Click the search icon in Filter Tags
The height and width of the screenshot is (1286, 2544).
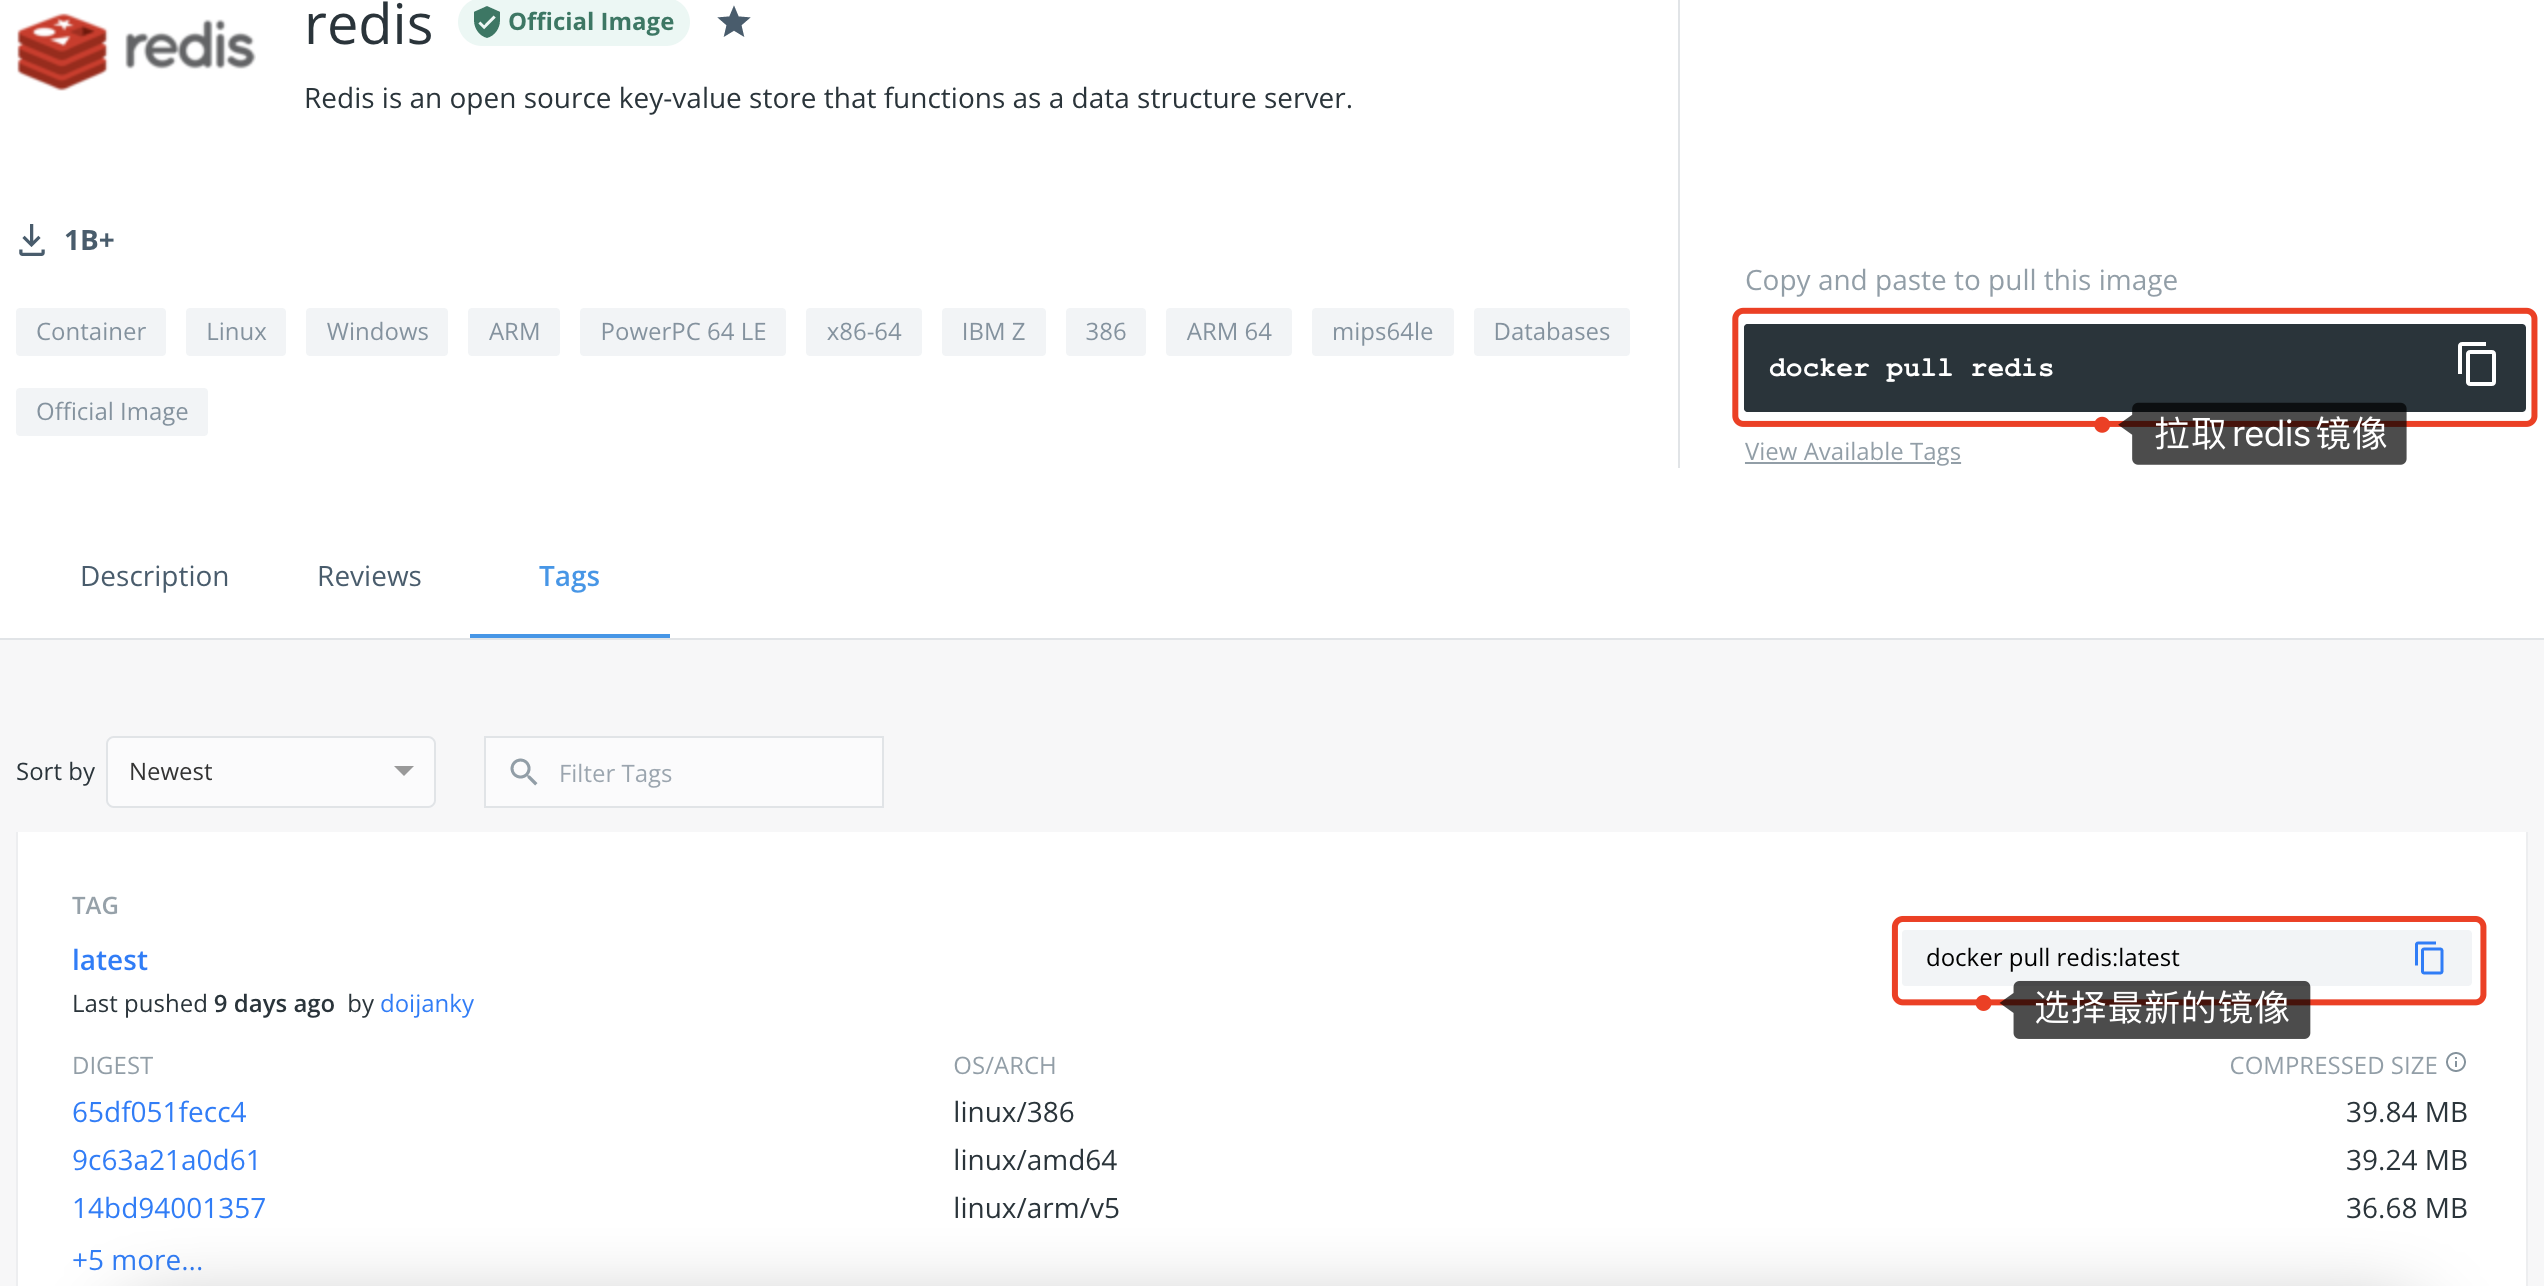tap(523, 772)
